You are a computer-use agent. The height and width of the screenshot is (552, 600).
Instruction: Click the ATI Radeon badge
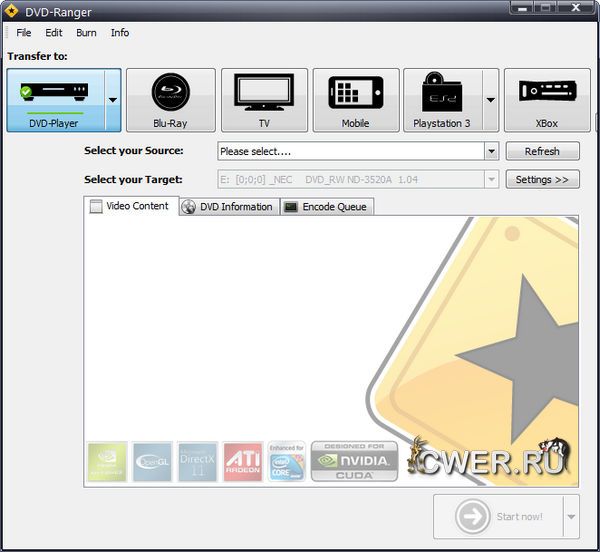pos(243,462)
